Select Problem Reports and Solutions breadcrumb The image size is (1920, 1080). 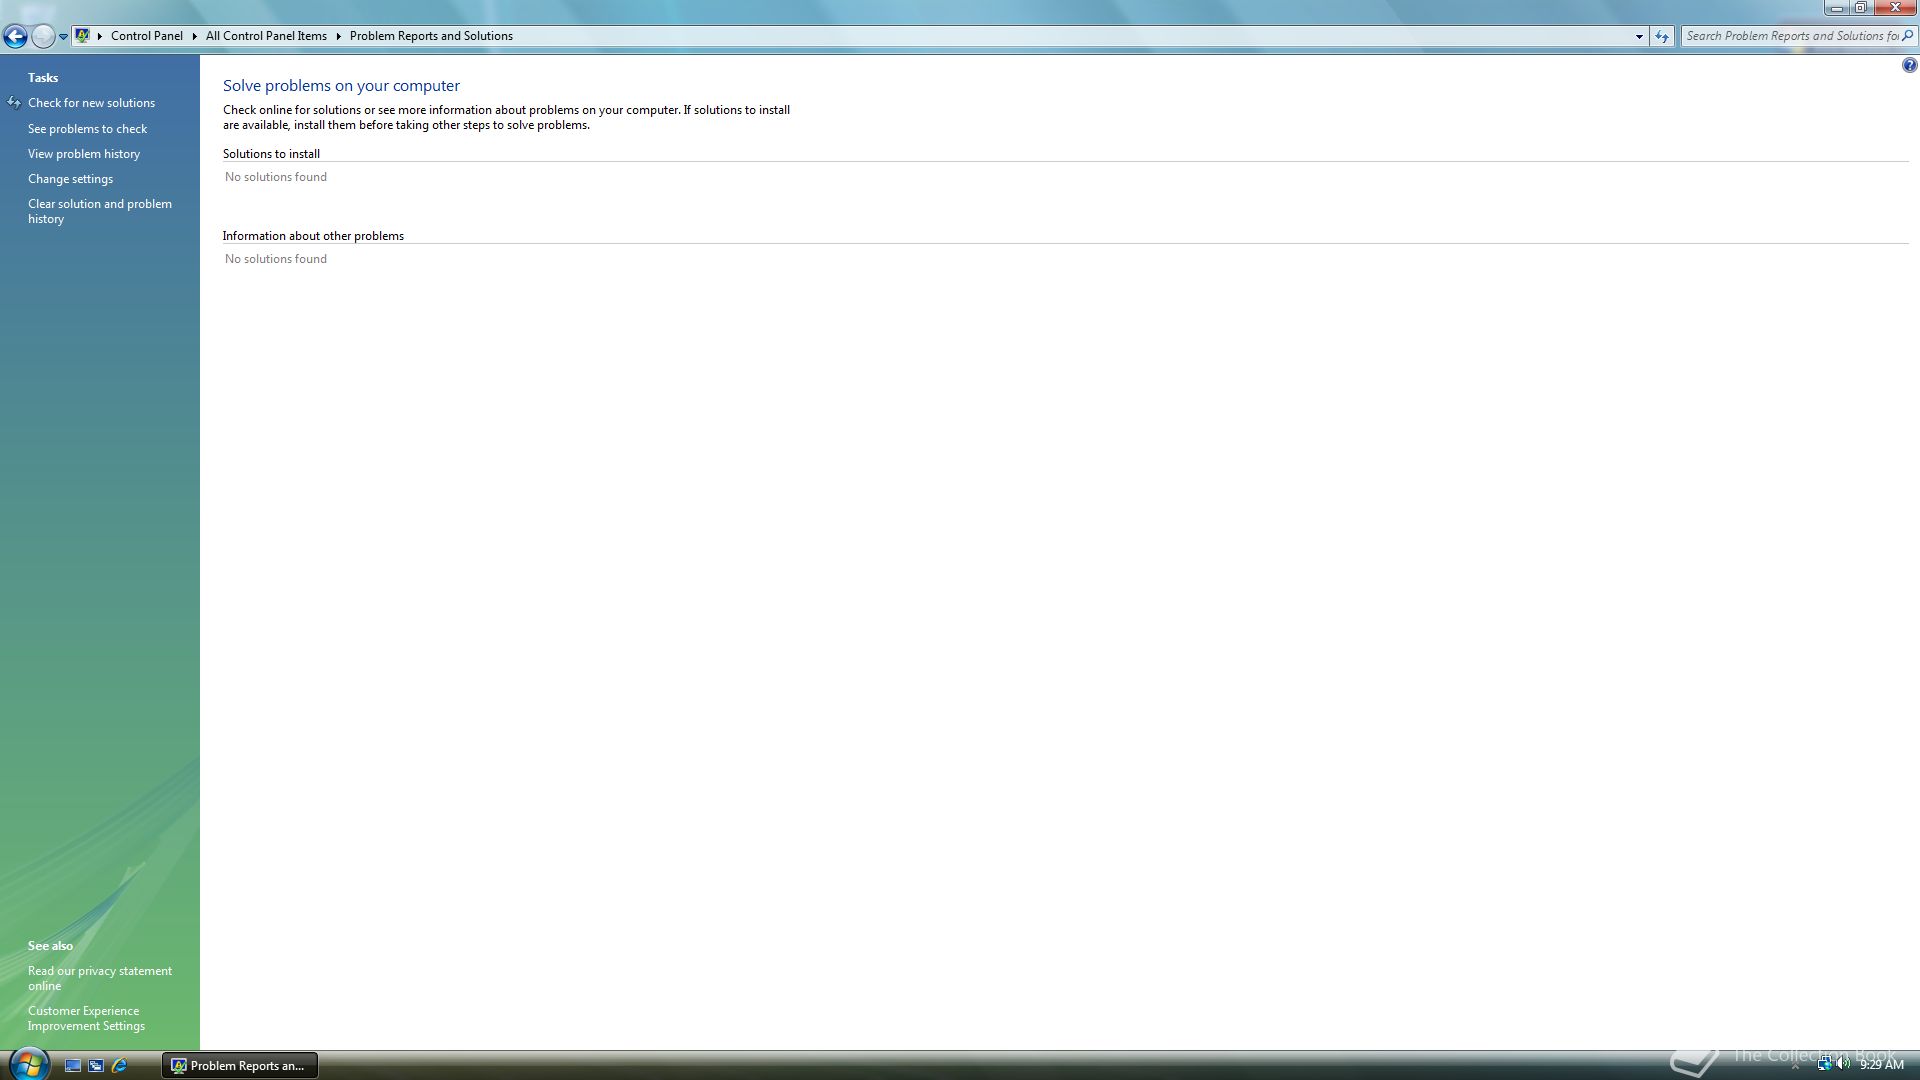pos(431,36)
